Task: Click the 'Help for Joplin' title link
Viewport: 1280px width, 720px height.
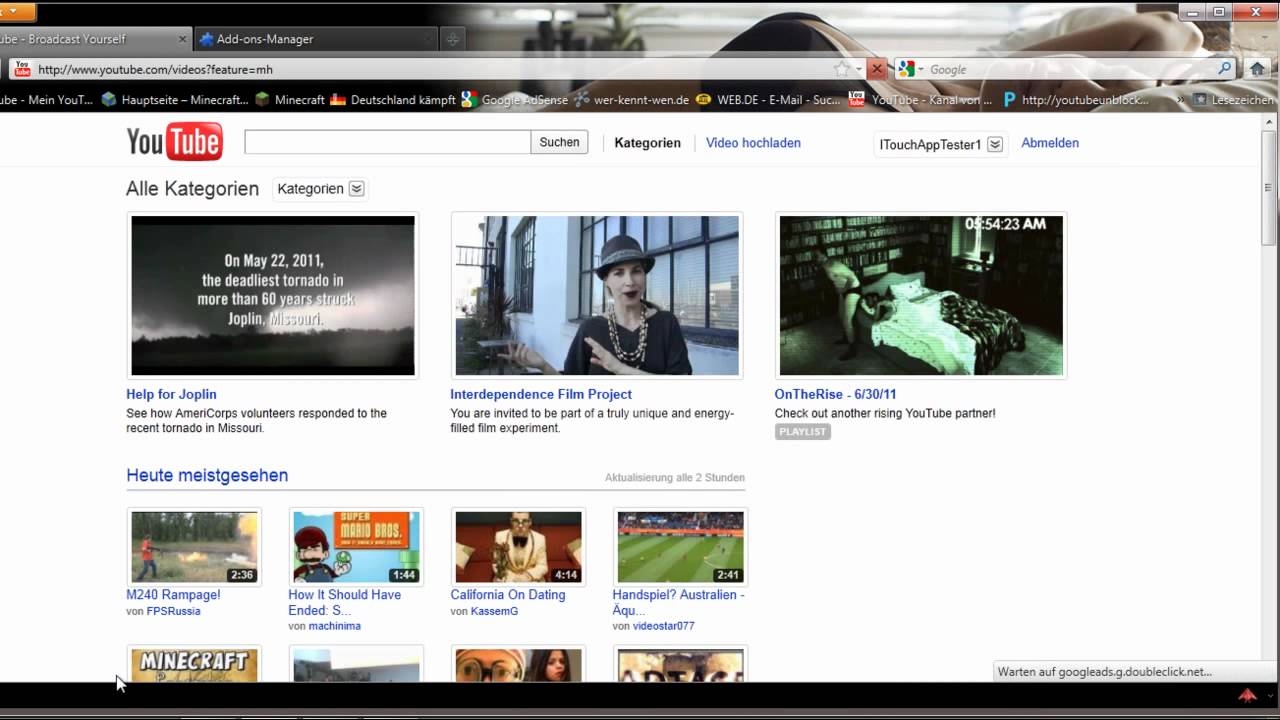Action: 171,394
